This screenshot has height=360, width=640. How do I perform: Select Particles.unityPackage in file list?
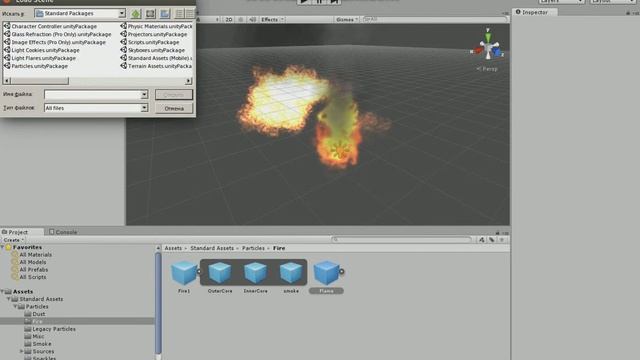tap(36, 66)
